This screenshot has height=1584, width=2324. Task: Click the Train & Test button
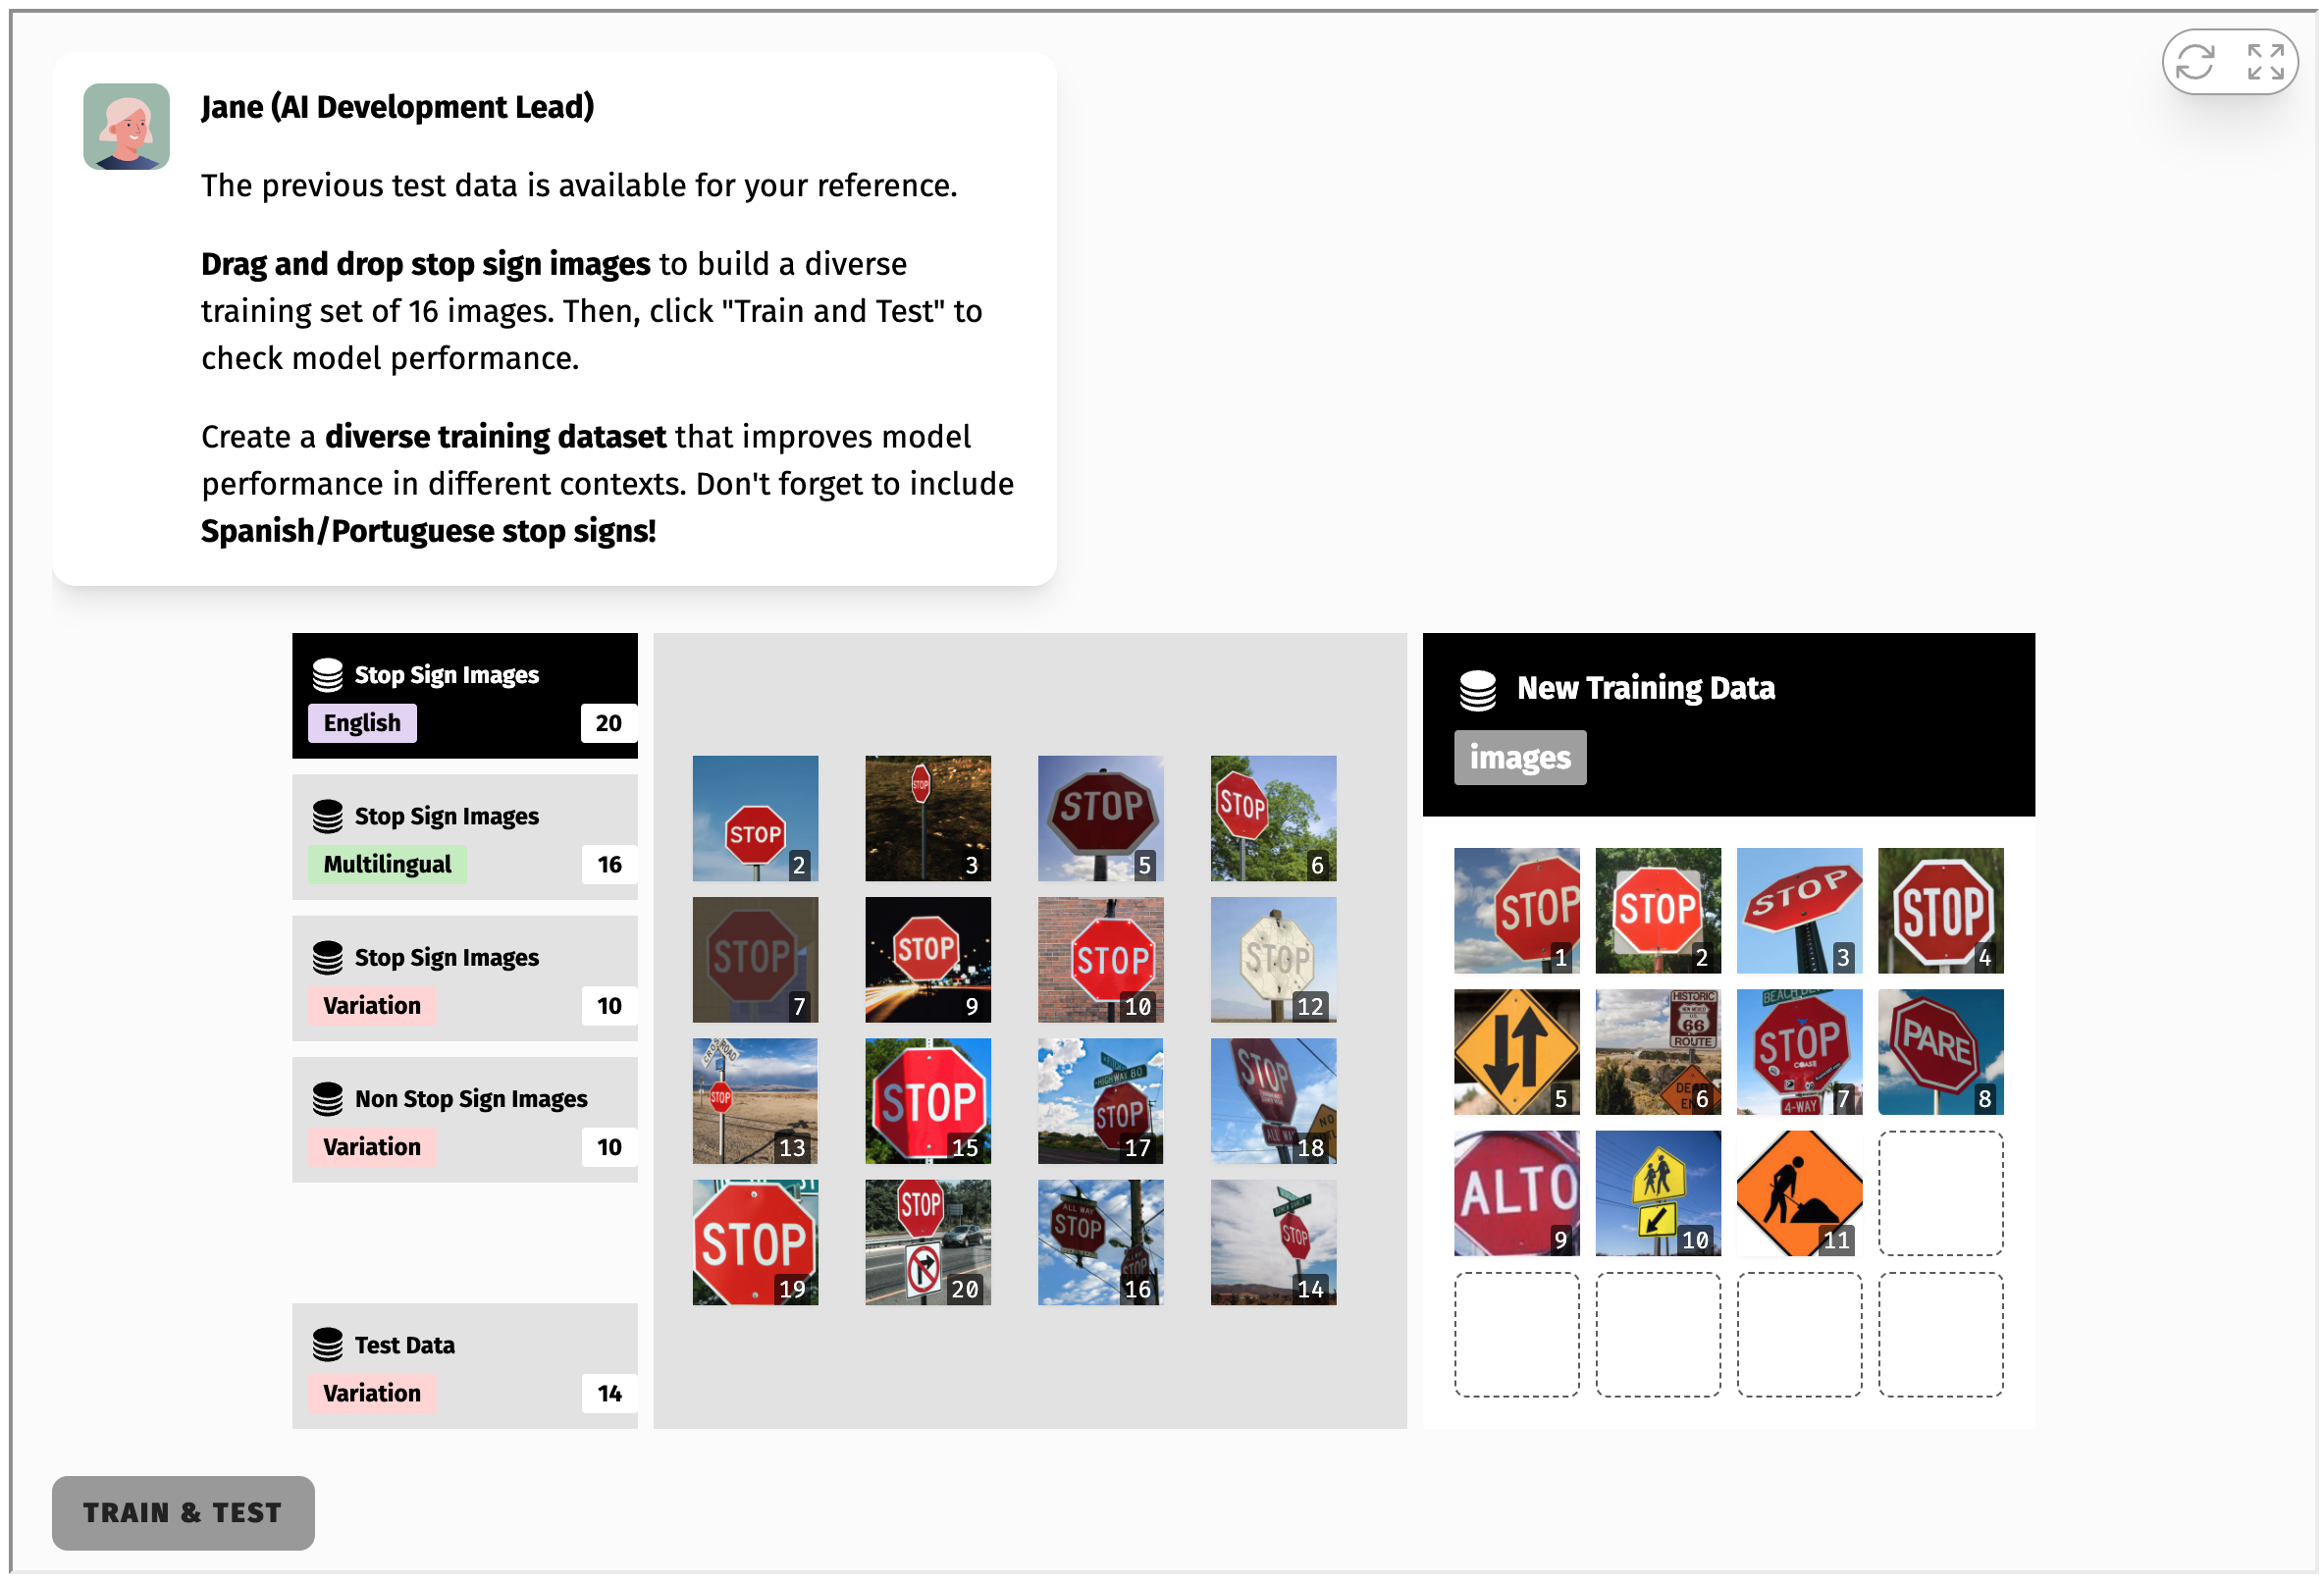pyautogui.click(x=183, y=1513)
